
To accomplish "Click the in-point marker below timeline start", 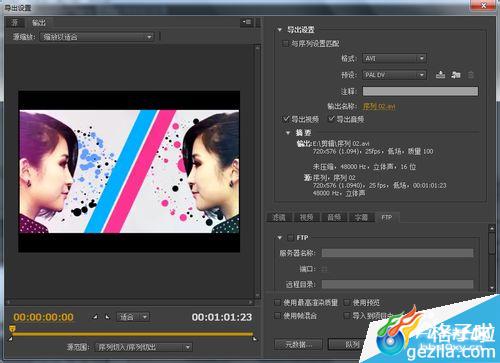I will (x=11, y=339).
